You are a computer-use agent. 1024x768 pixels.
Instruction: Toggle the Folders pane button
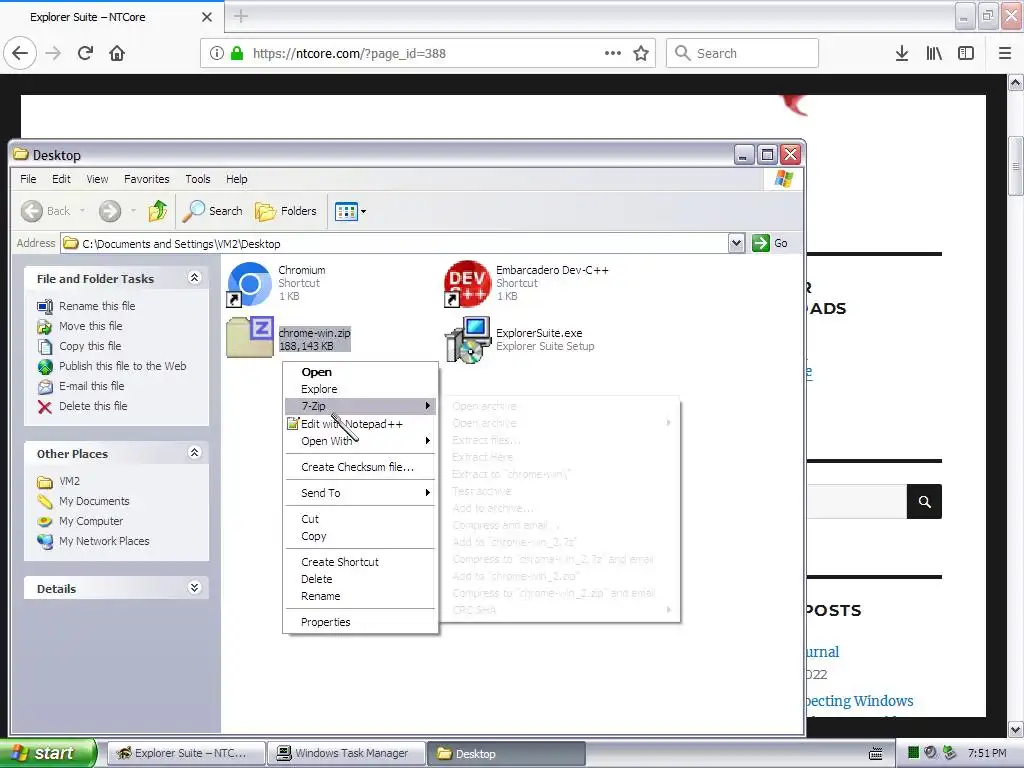coord(285,211)
